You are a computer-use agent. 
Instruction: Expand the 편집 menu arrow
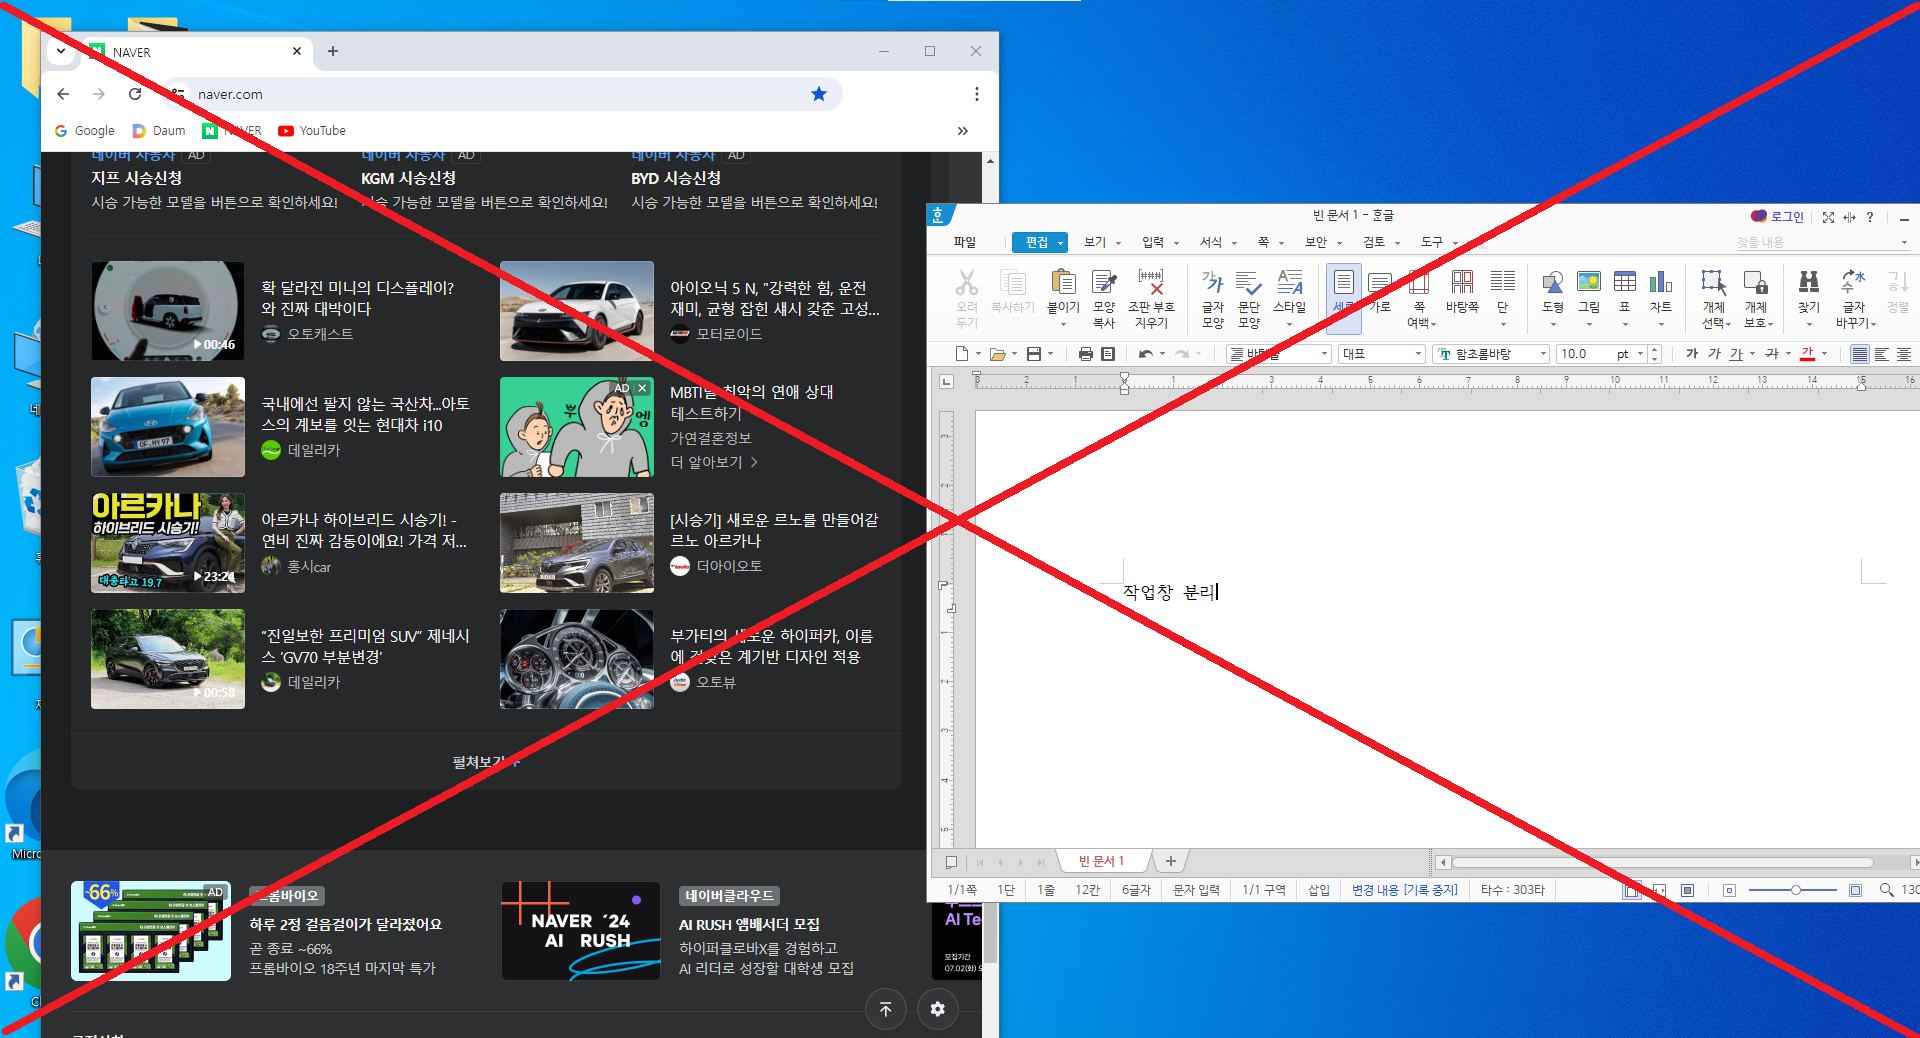pyautogui.click(x=1060, y=243)
